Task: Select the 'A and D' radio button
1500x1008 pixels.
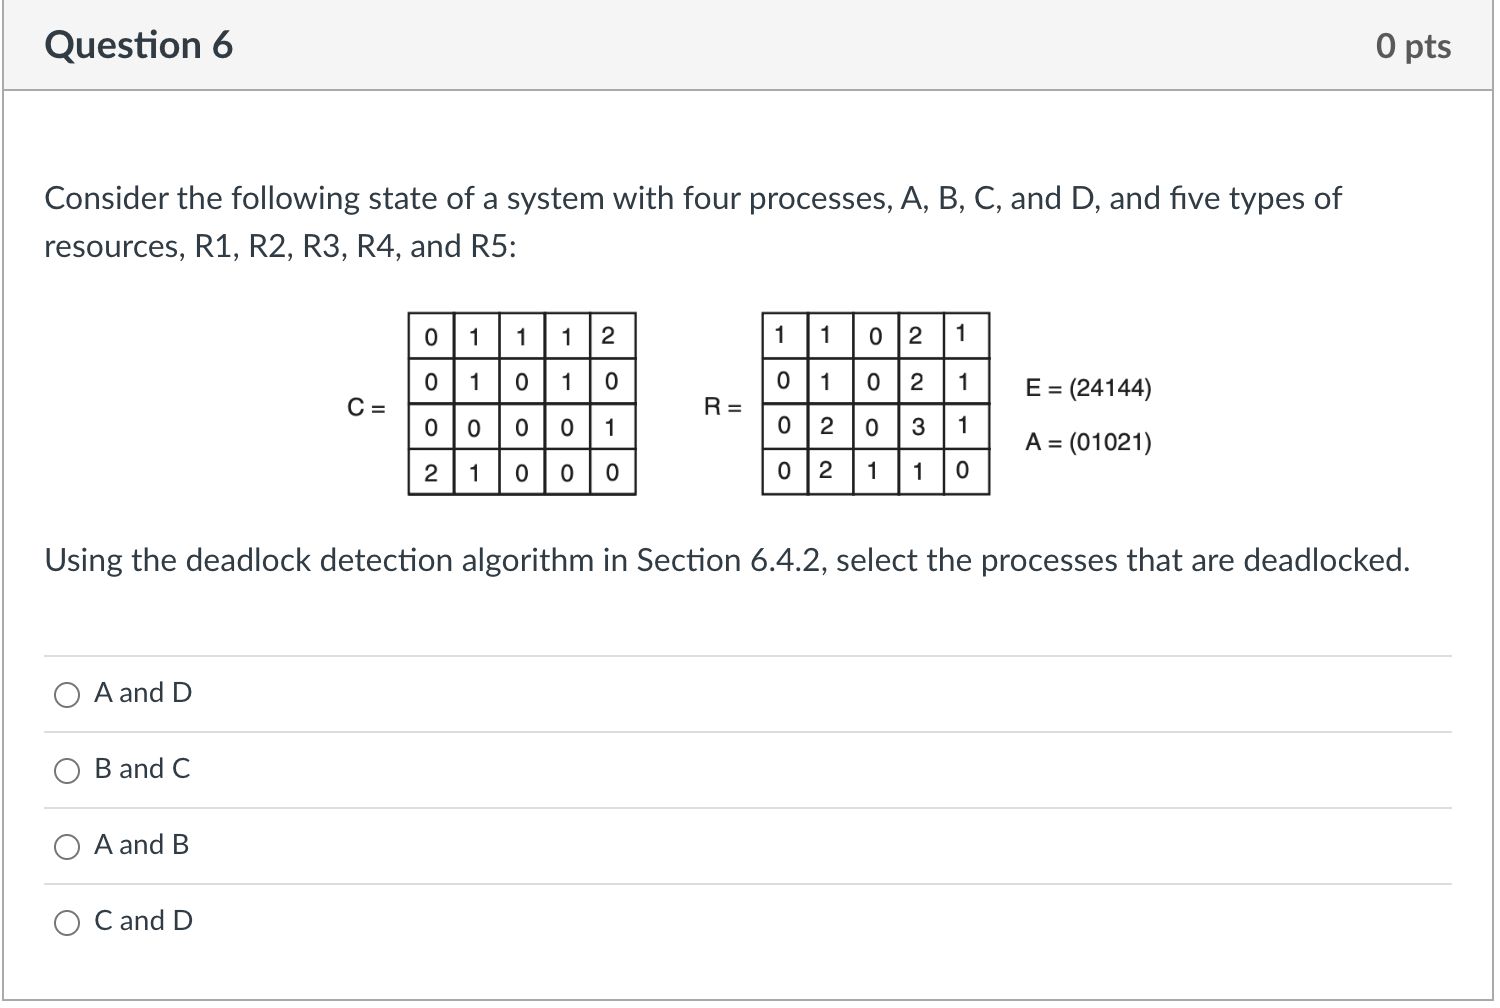Action: (x=67, y=693)
